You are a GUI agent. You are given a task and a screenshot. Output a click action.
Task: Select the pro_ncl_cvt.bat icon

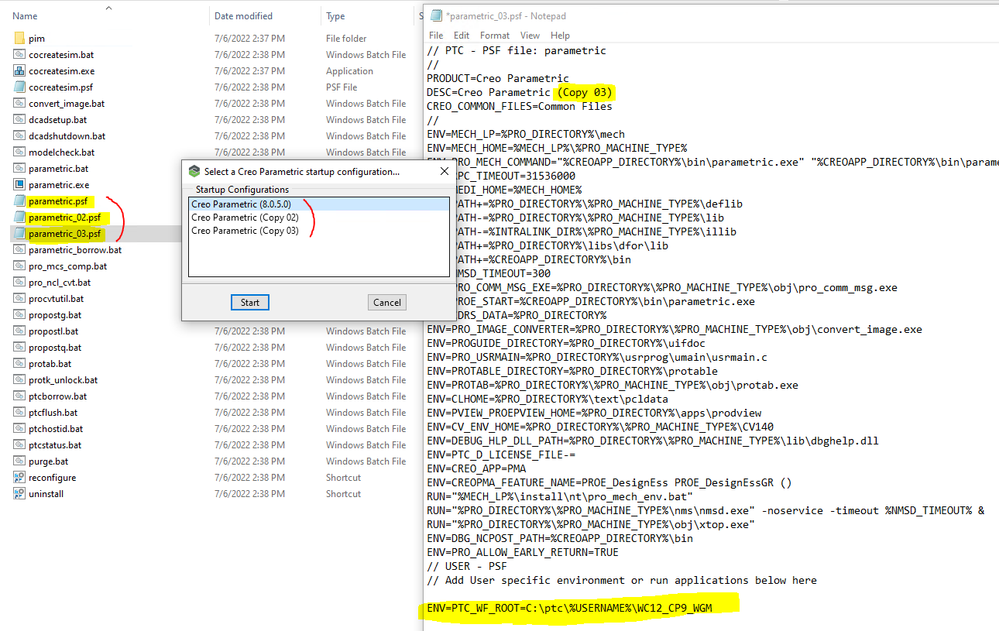tap(19, 282)
